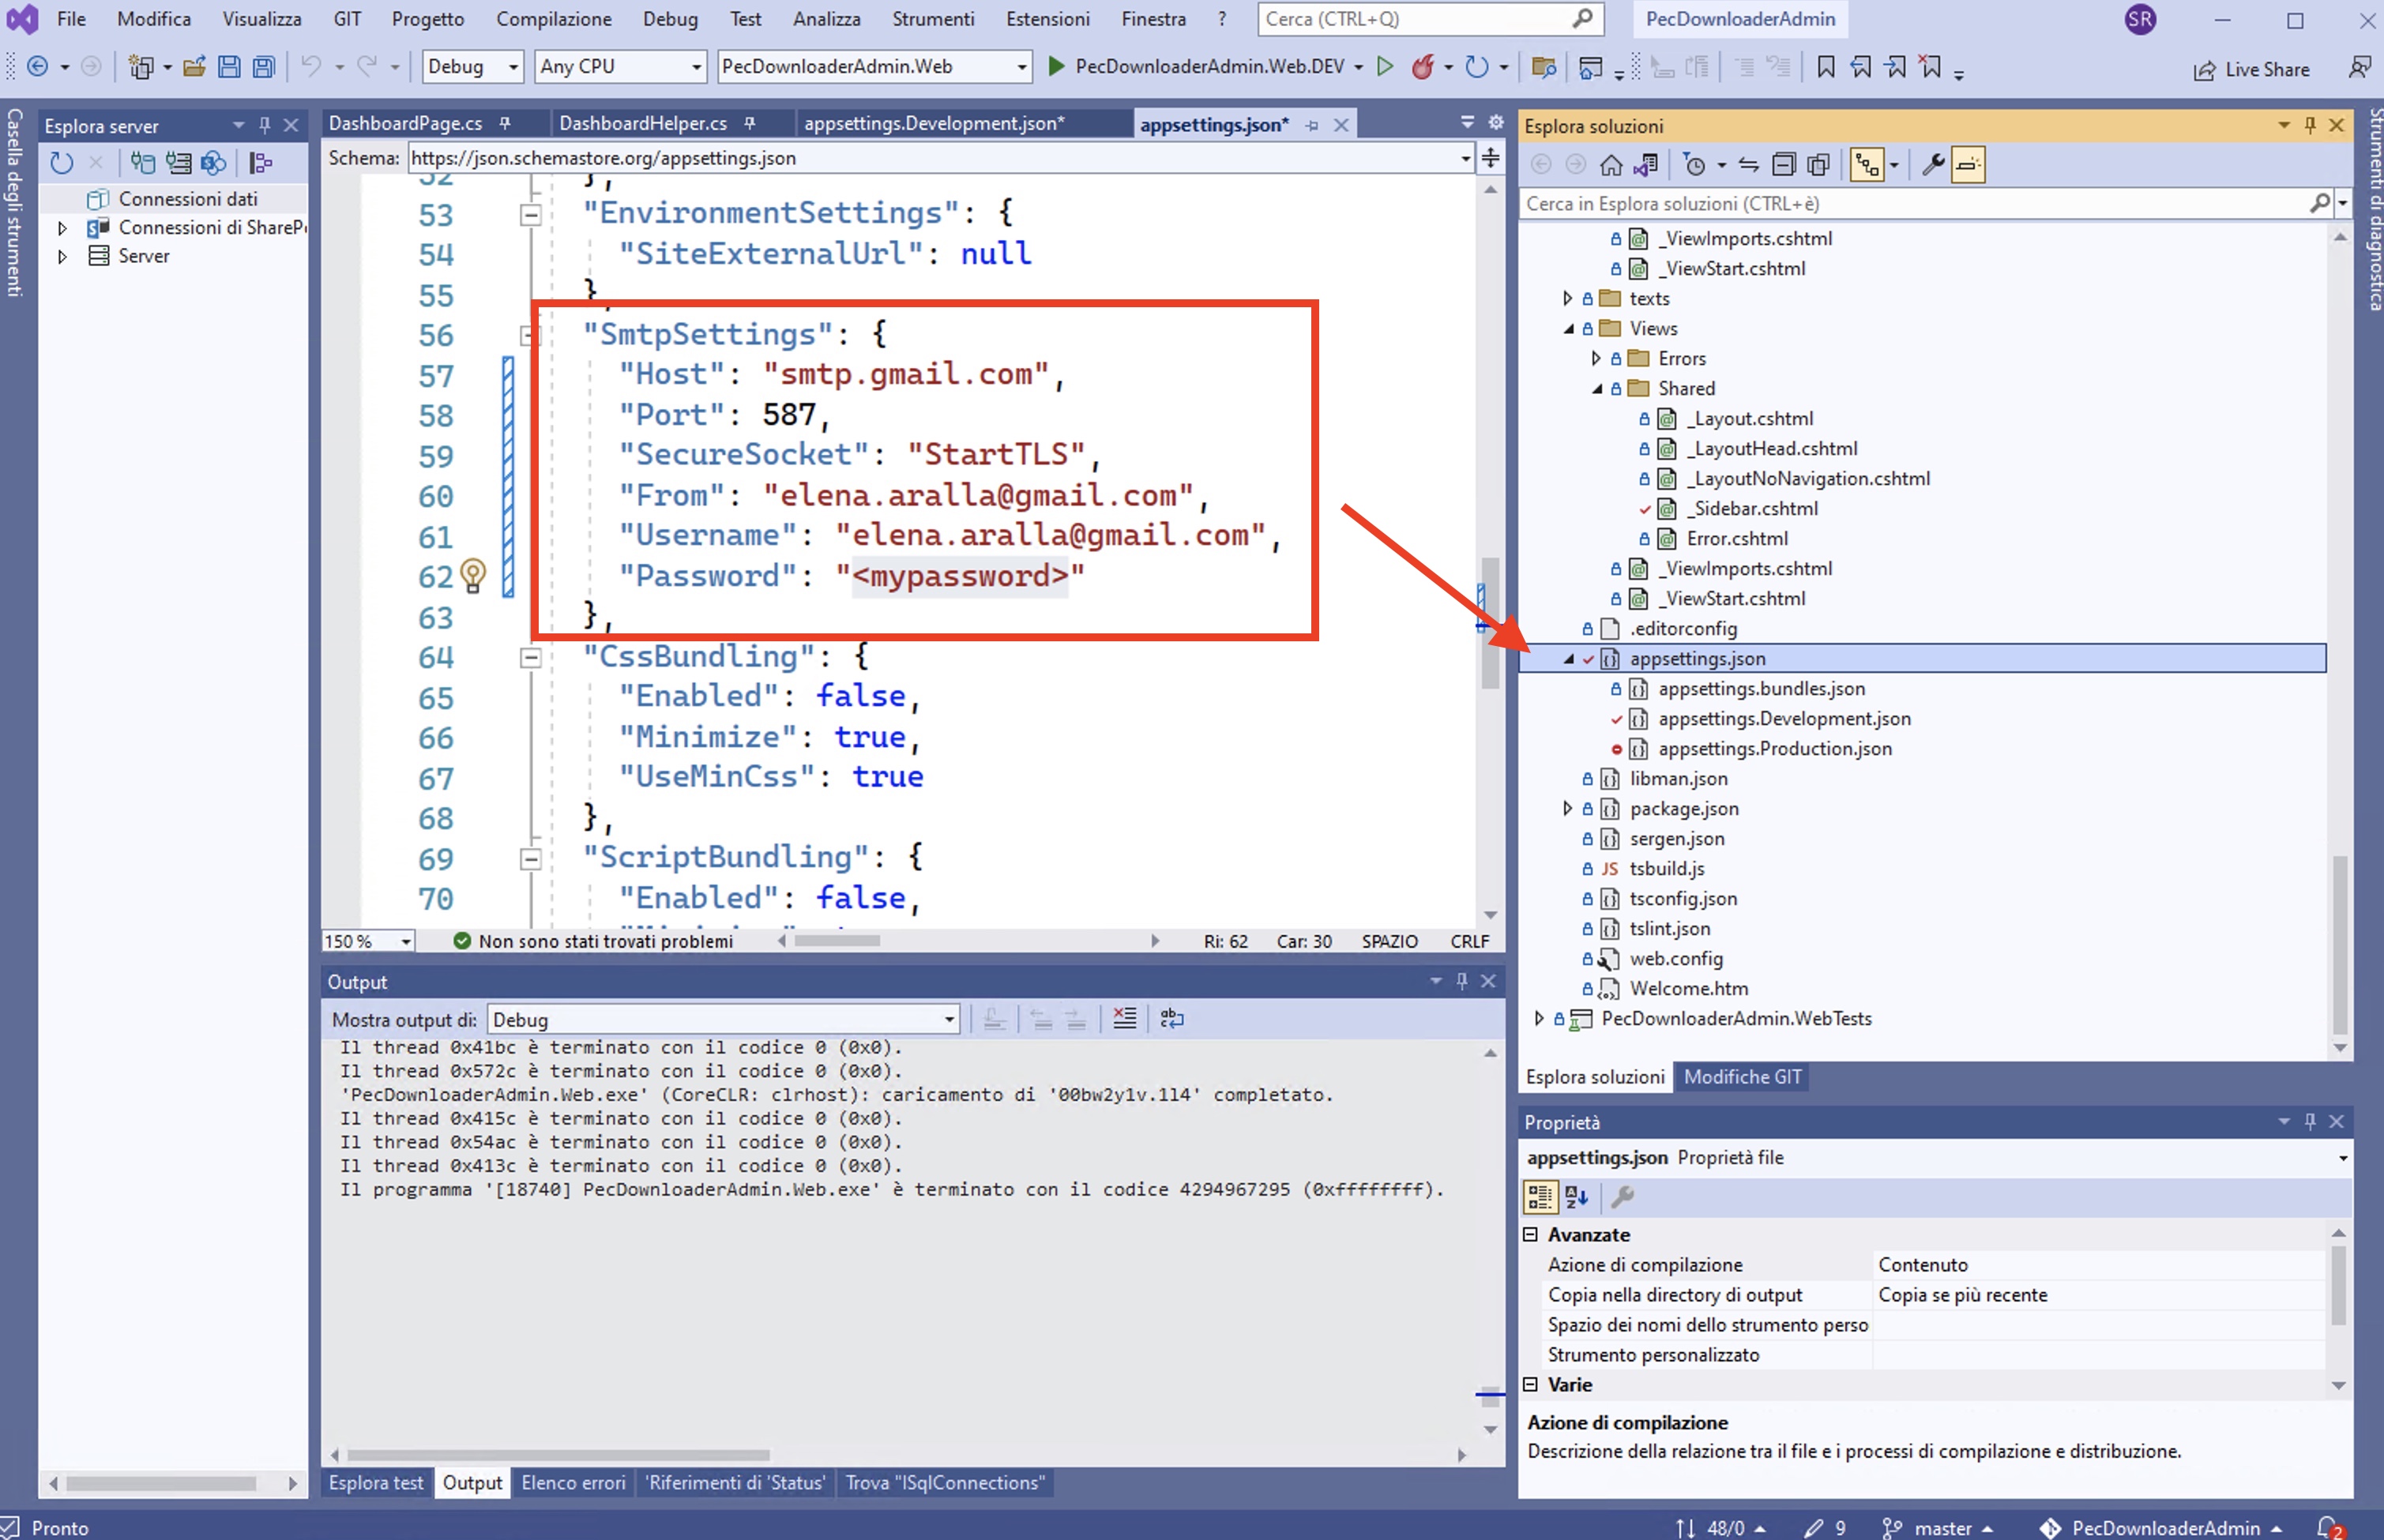Viewport: 2384px width, 1540px height.
Task: Go to next bookmark icon
Action: point(1896,67)
